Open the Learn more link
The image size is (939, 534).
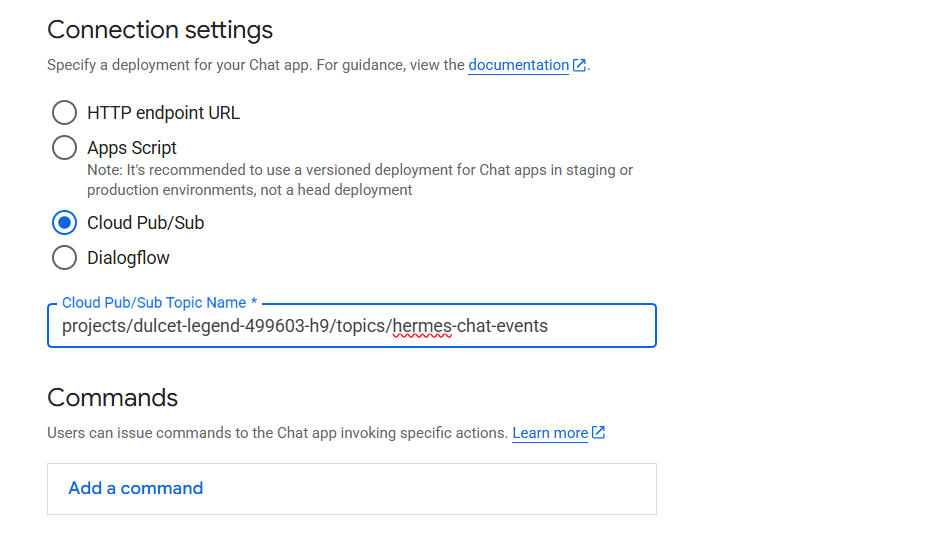(x=550, y=433)
